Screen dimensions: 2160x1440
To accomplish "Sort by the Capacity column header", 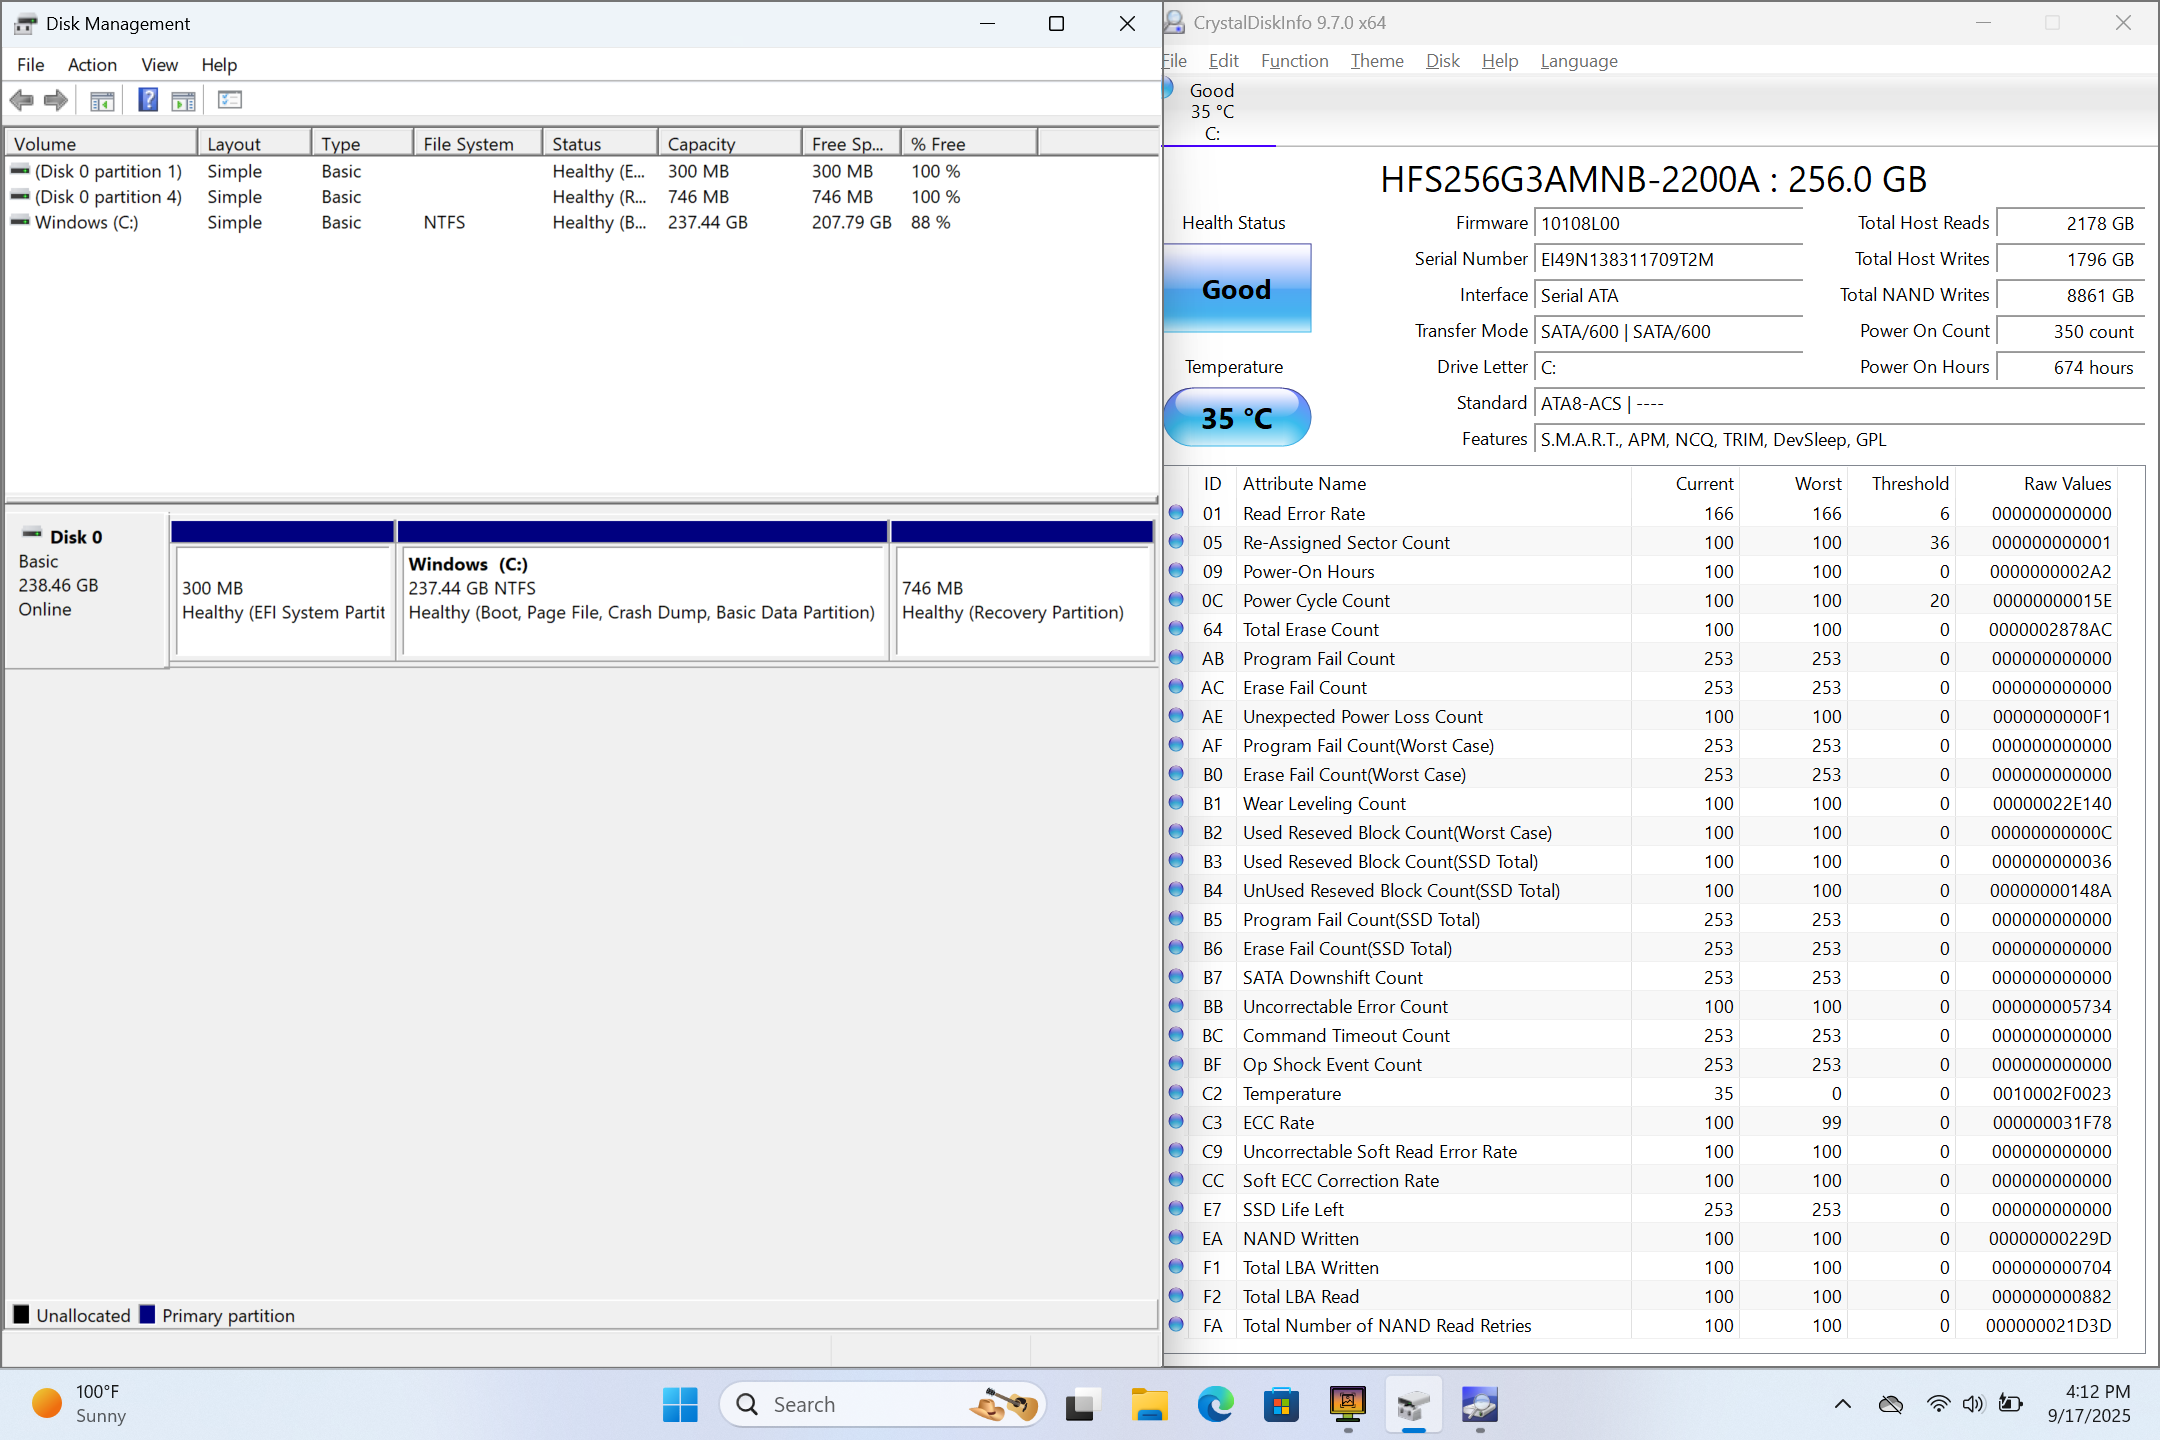I will pos(729,144).
